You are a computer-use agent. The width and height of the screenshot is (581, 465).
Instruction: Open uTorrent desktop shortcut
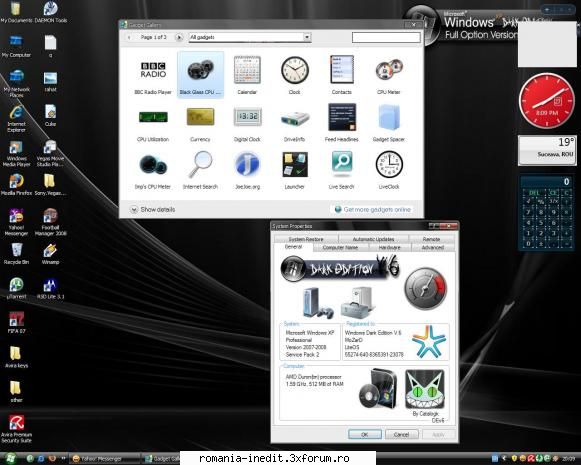click(16, 288)
